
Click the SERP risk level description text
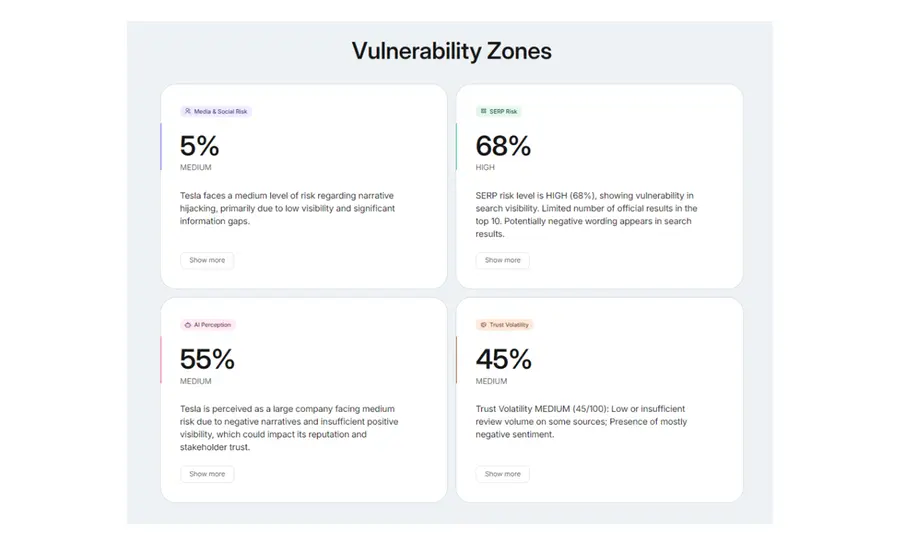586,214
